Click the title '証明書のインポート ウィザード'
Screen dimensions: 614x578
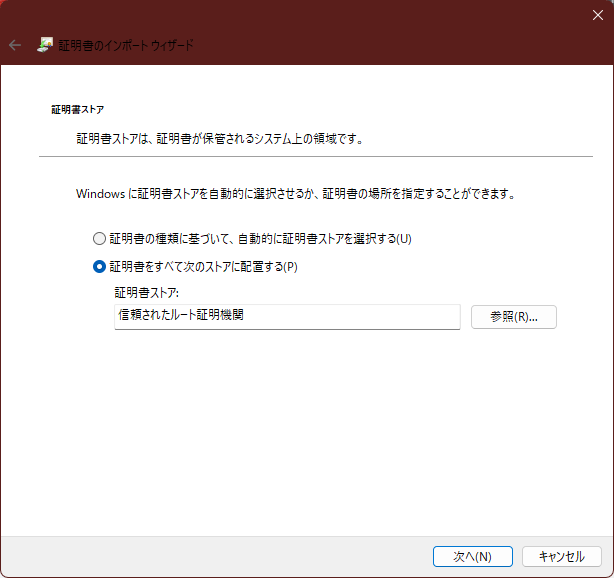(126, 45)
